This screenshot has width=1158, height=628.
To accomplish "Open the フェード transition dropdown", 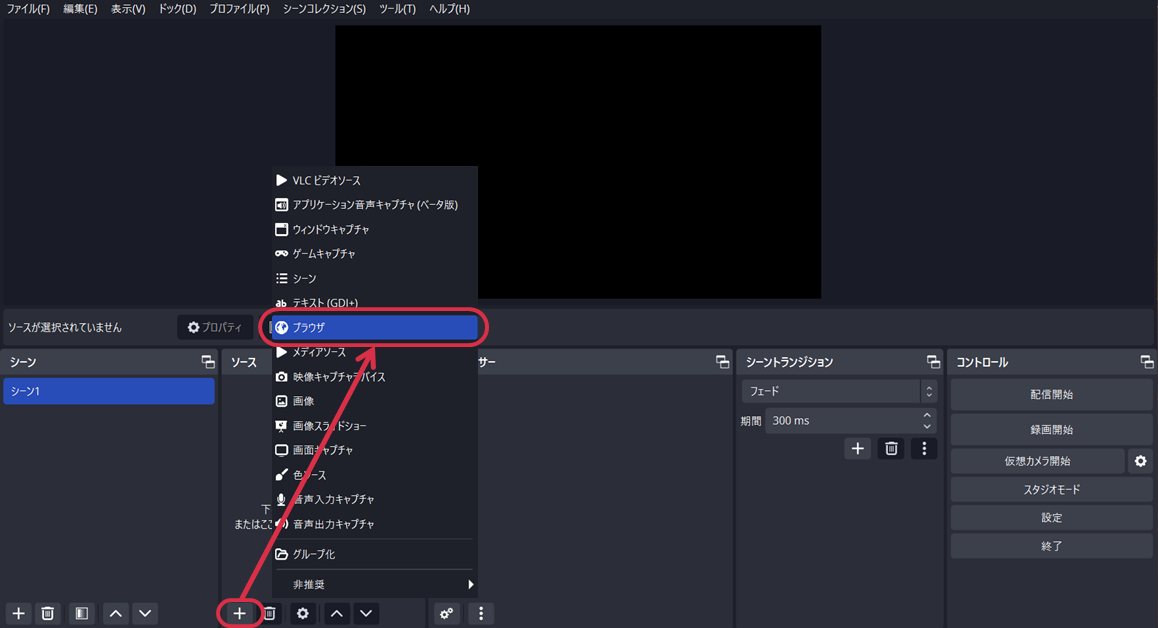I will pyautogui.click(x=838, y=391).
